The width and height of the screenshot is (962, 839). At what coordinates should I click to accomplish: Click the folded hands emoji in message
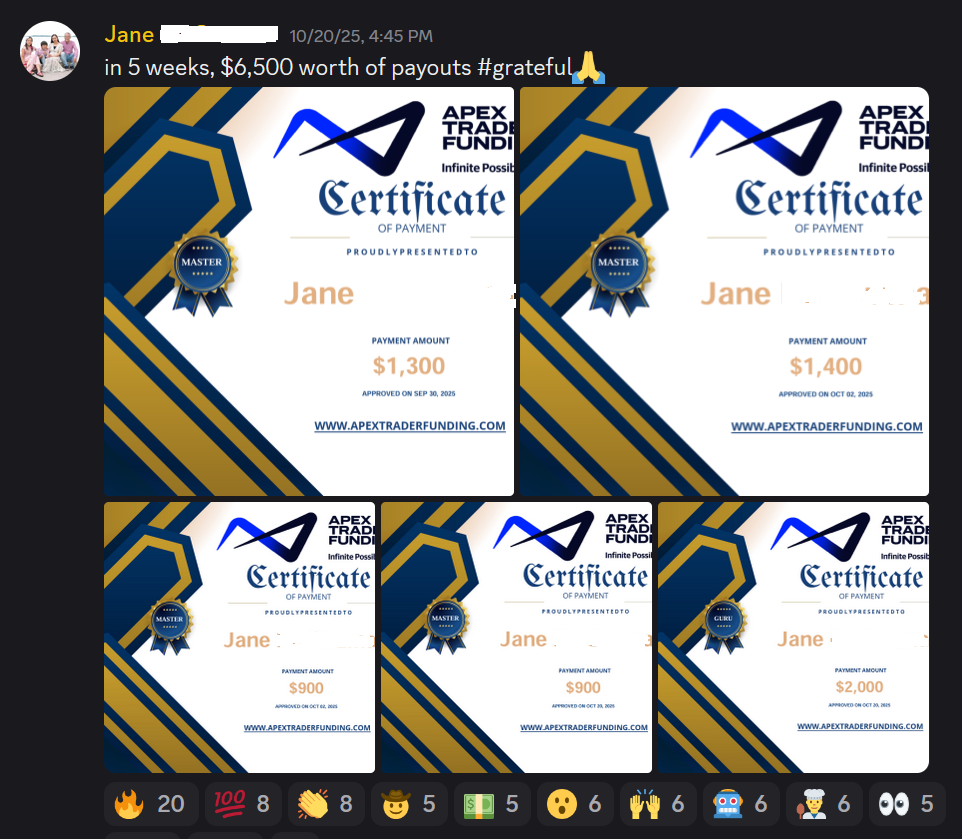pyautogui.click(x=588, y=67)
